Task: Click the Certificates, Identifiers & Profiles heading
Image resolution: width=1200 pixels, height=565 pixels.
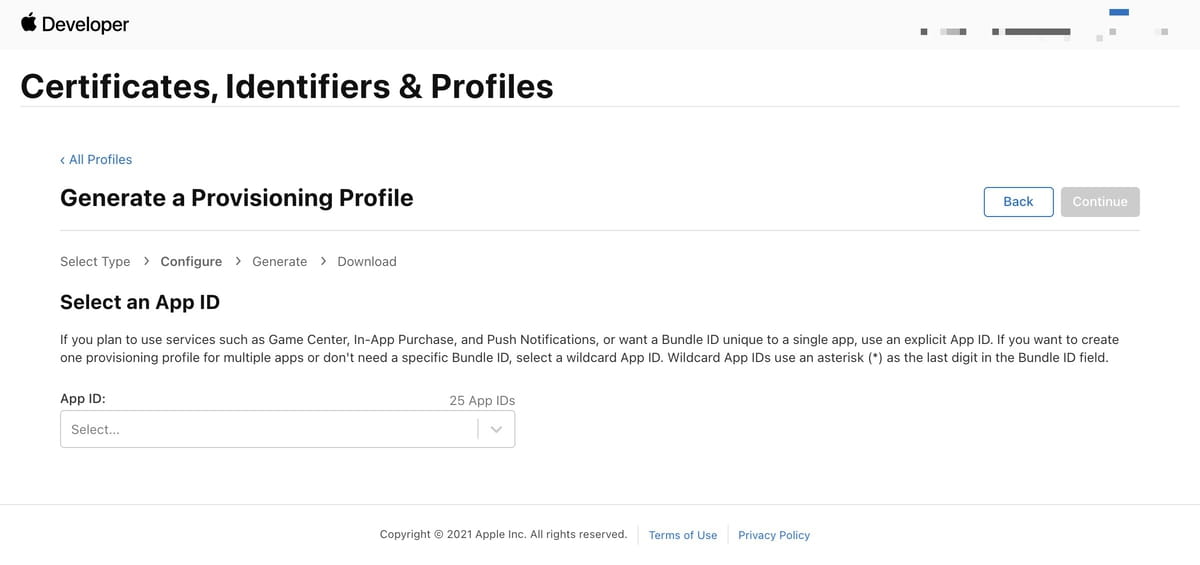Action: click(x=287, y=86)
